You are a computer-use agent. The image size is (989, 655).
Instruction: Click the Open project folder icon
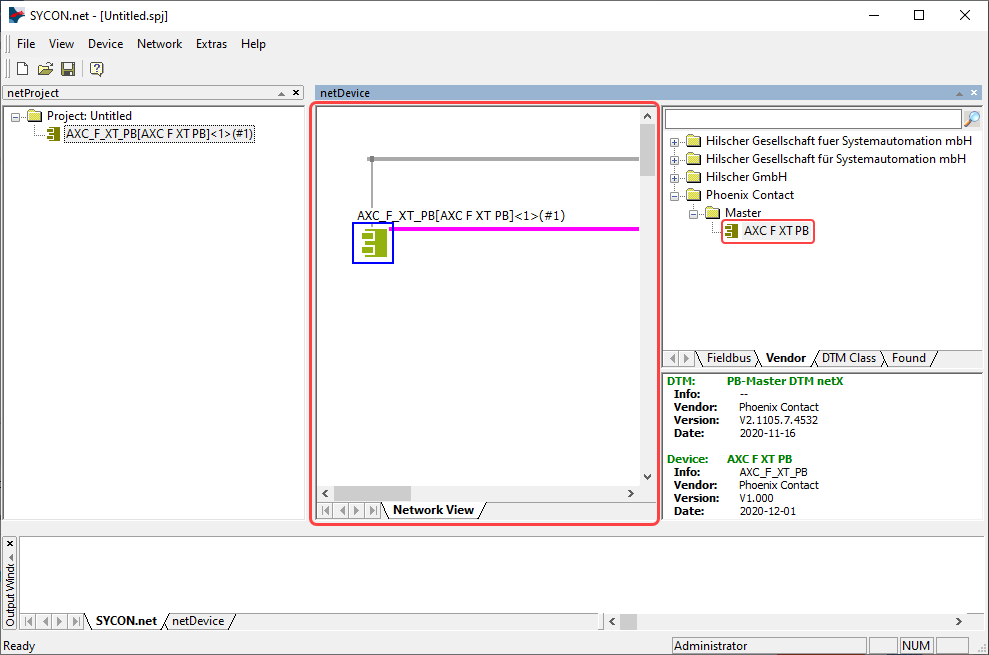click(45, 69)
